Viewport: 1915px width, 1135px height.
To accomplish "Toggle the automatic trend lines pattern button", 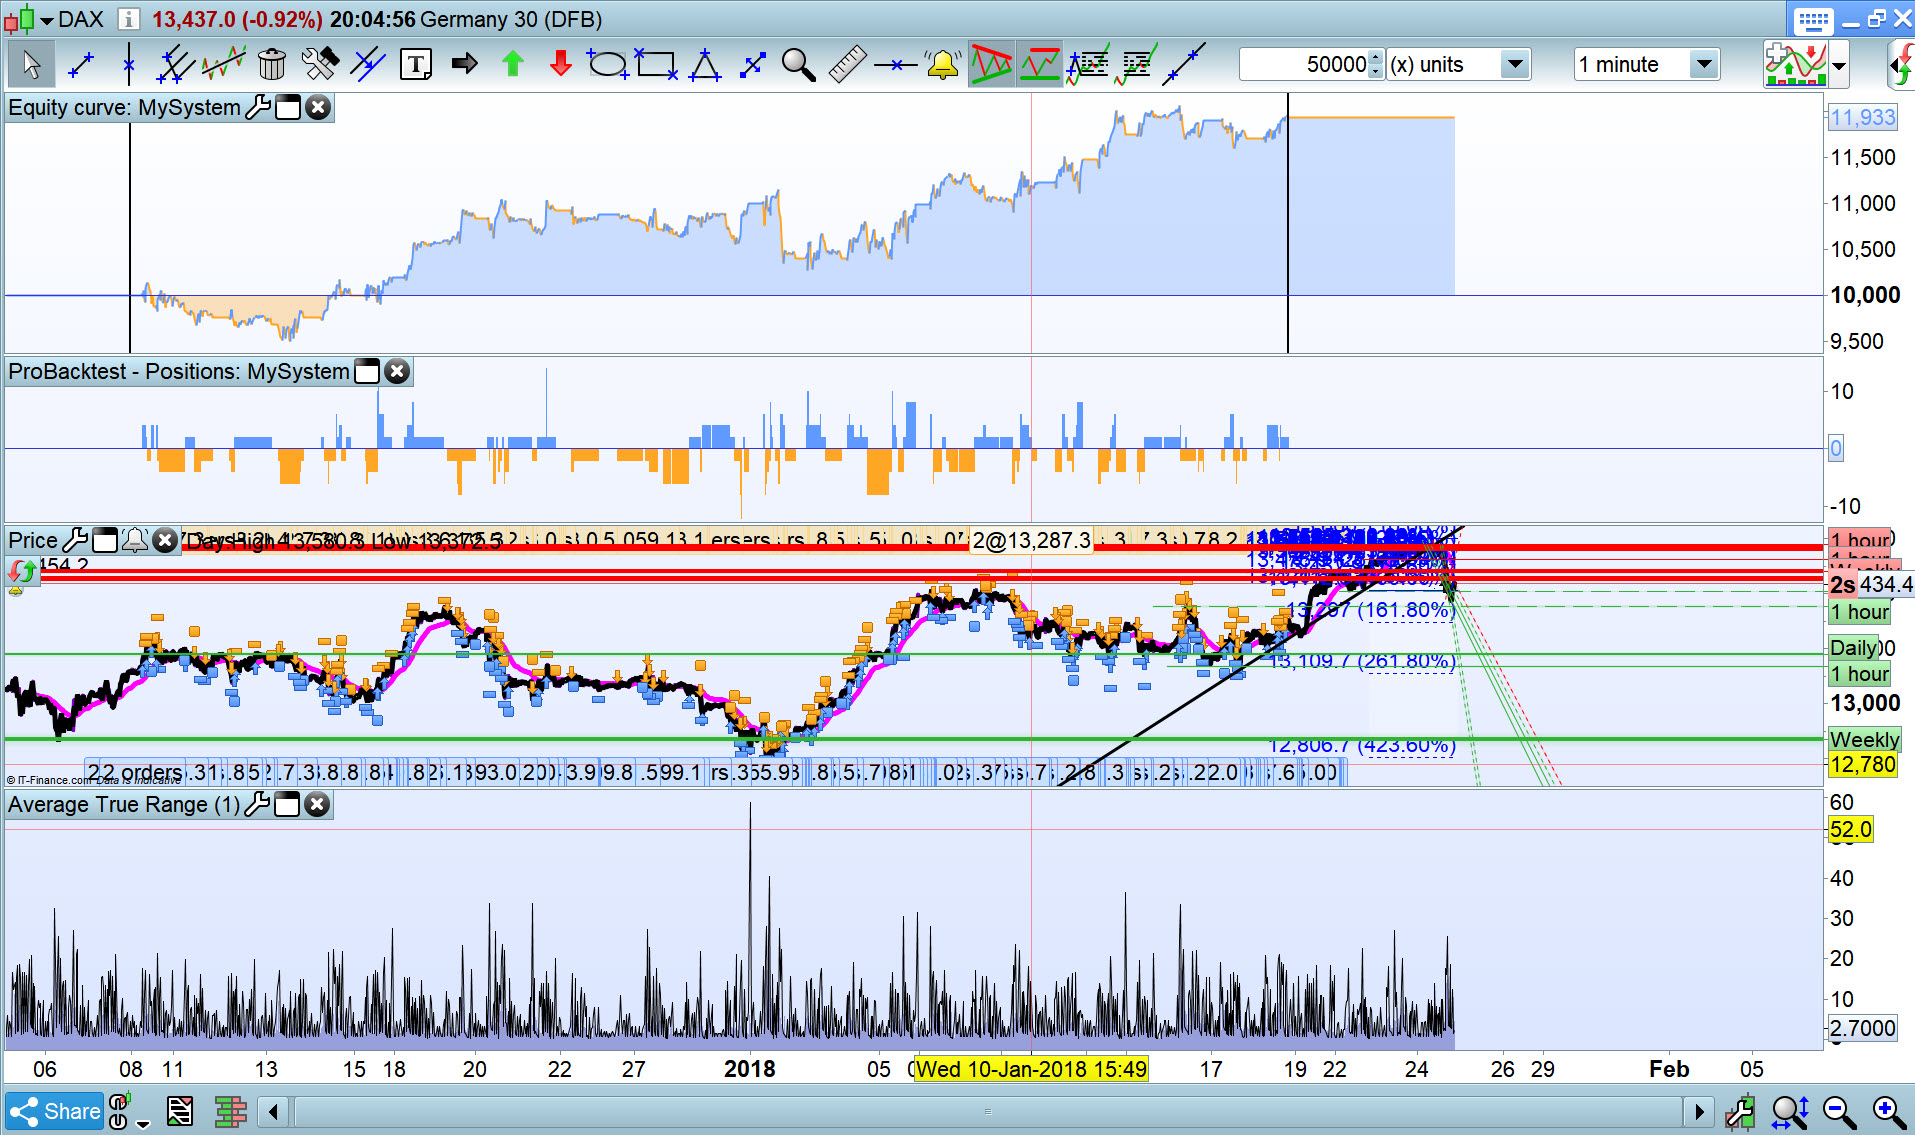I will click(991, 65).
